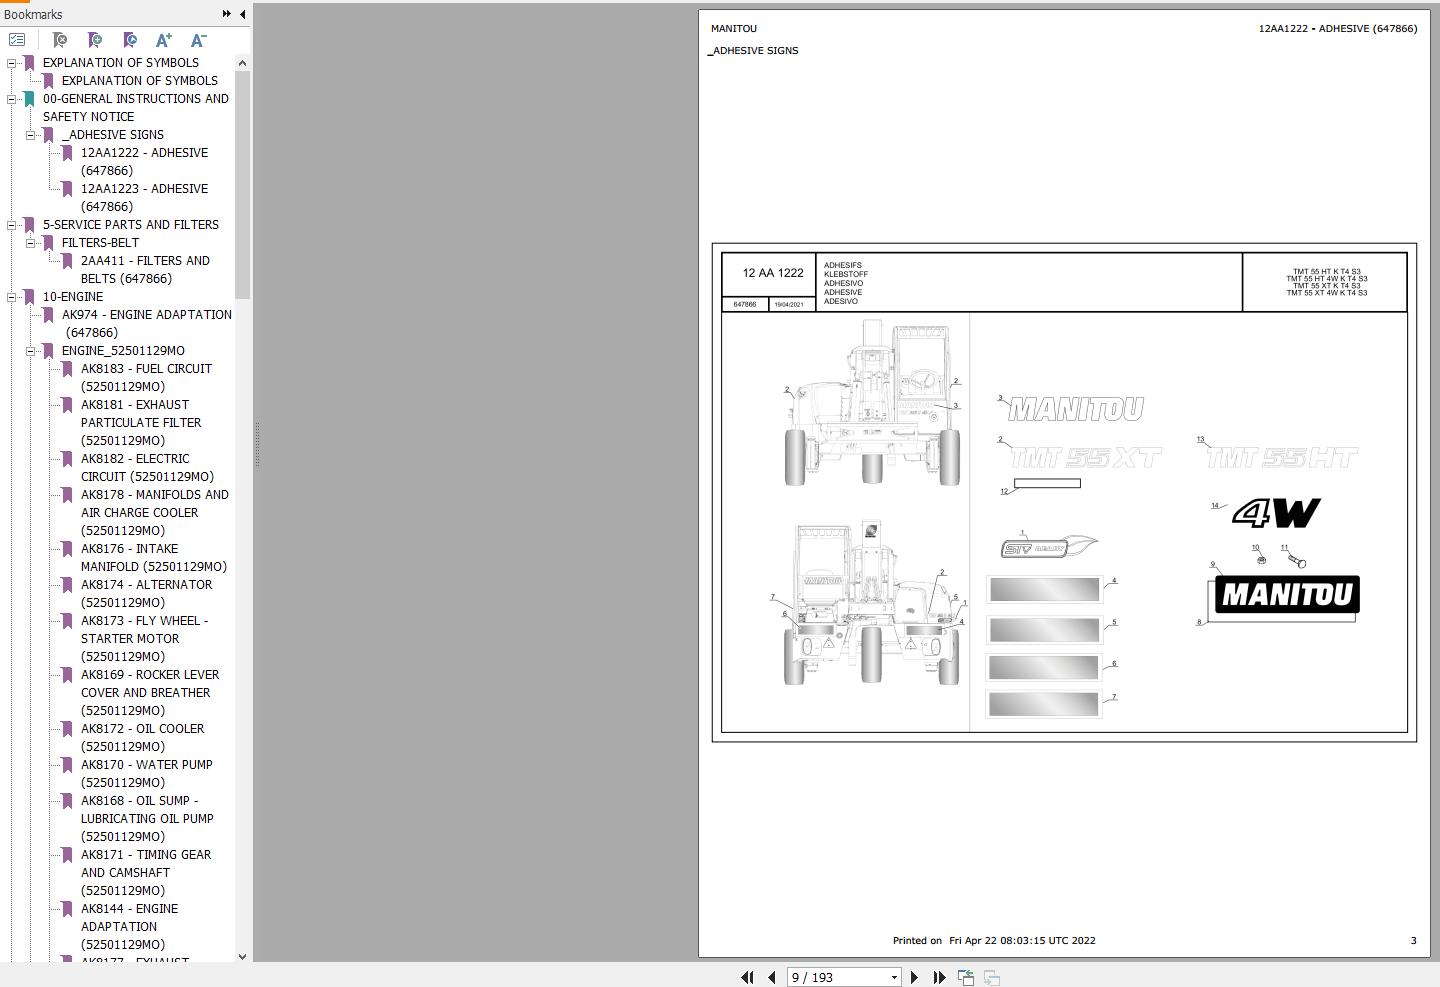Image resolution: width=1440 pixels, height=987 pixels.
Task: Select the FILTERS-BELT bookmark label
Action: [100, 243]
